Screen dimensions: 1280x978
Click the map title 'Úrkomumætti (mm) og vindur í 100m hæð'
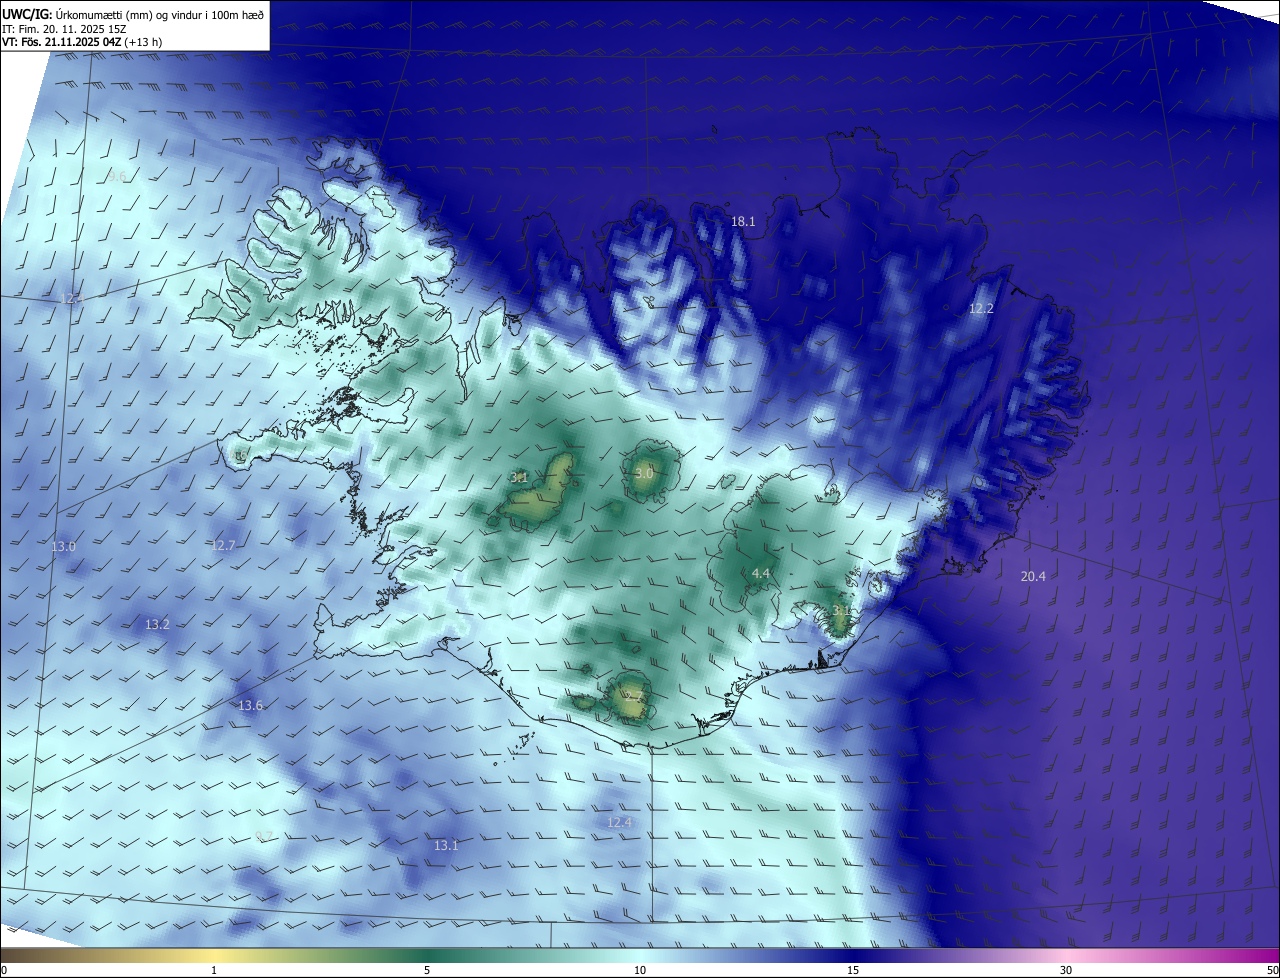(x=158, y=14)
